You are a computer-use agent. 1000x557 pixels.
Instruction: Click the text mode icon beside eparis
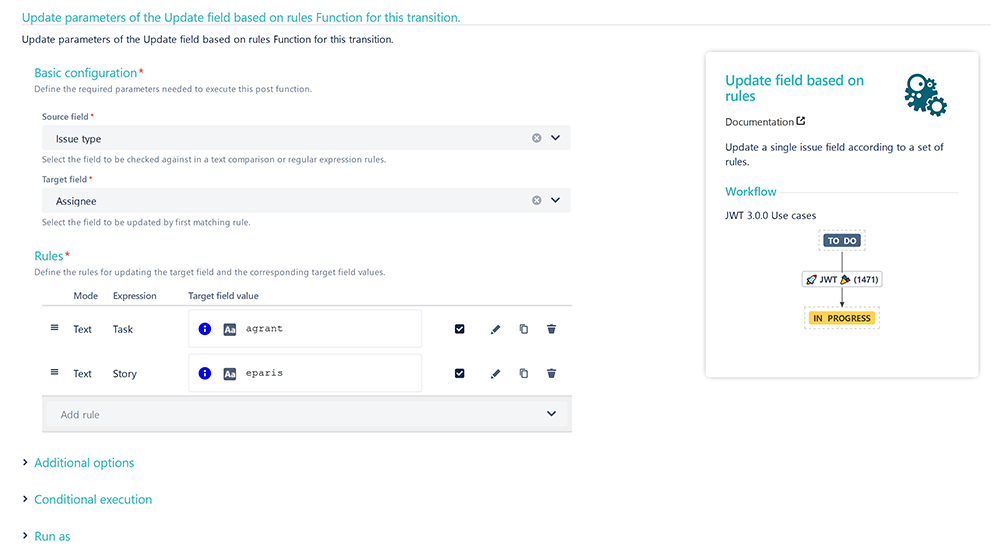pos(230,374)
